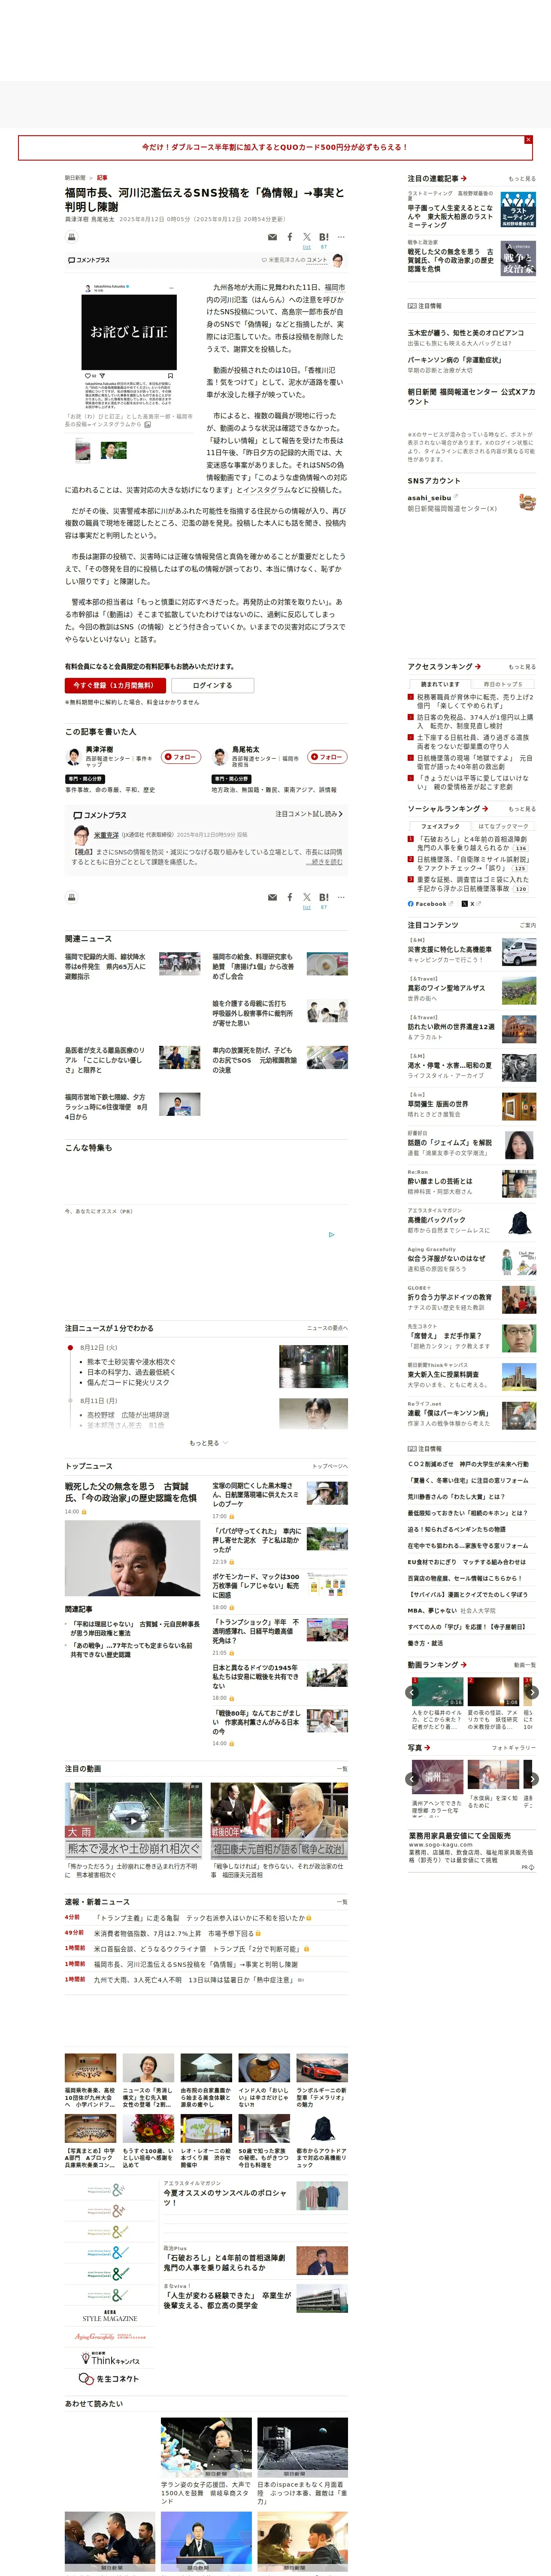The width and height of the screenshot is (551, 2576).
Task: Share by mail using icon under headline
Action: (x=272, y=237)
